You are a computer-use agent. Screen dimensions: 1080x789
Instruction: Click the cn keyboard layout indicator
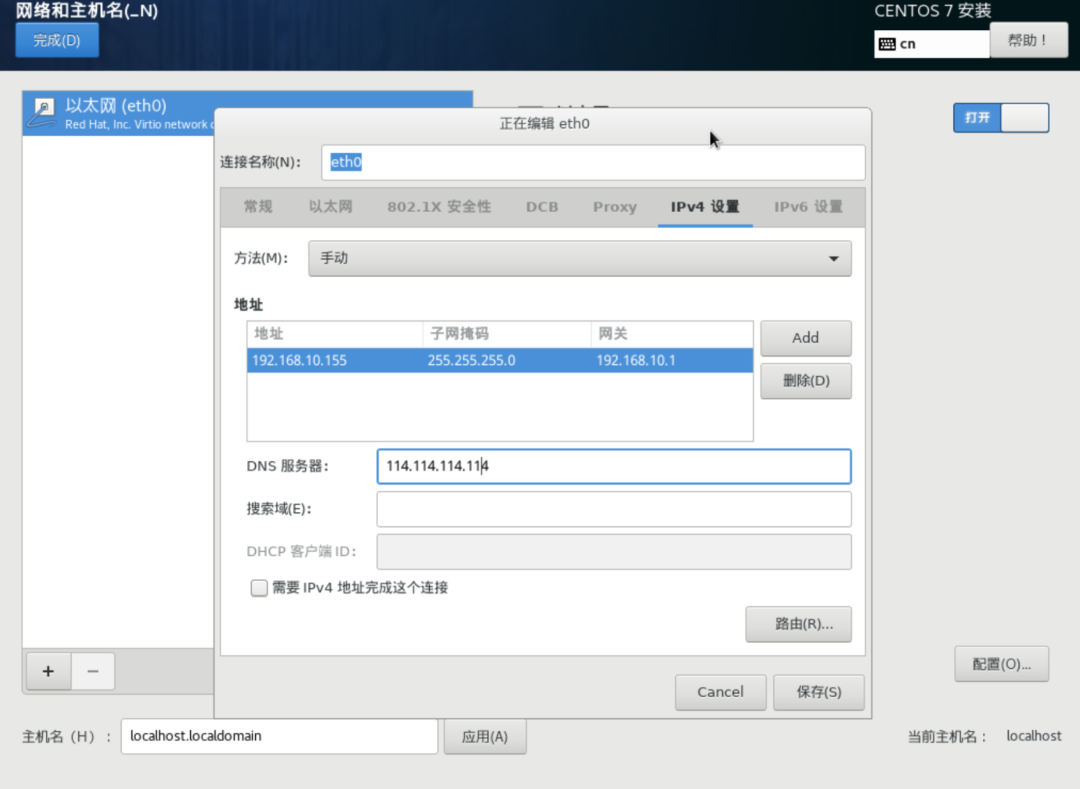tap(932, 44)
